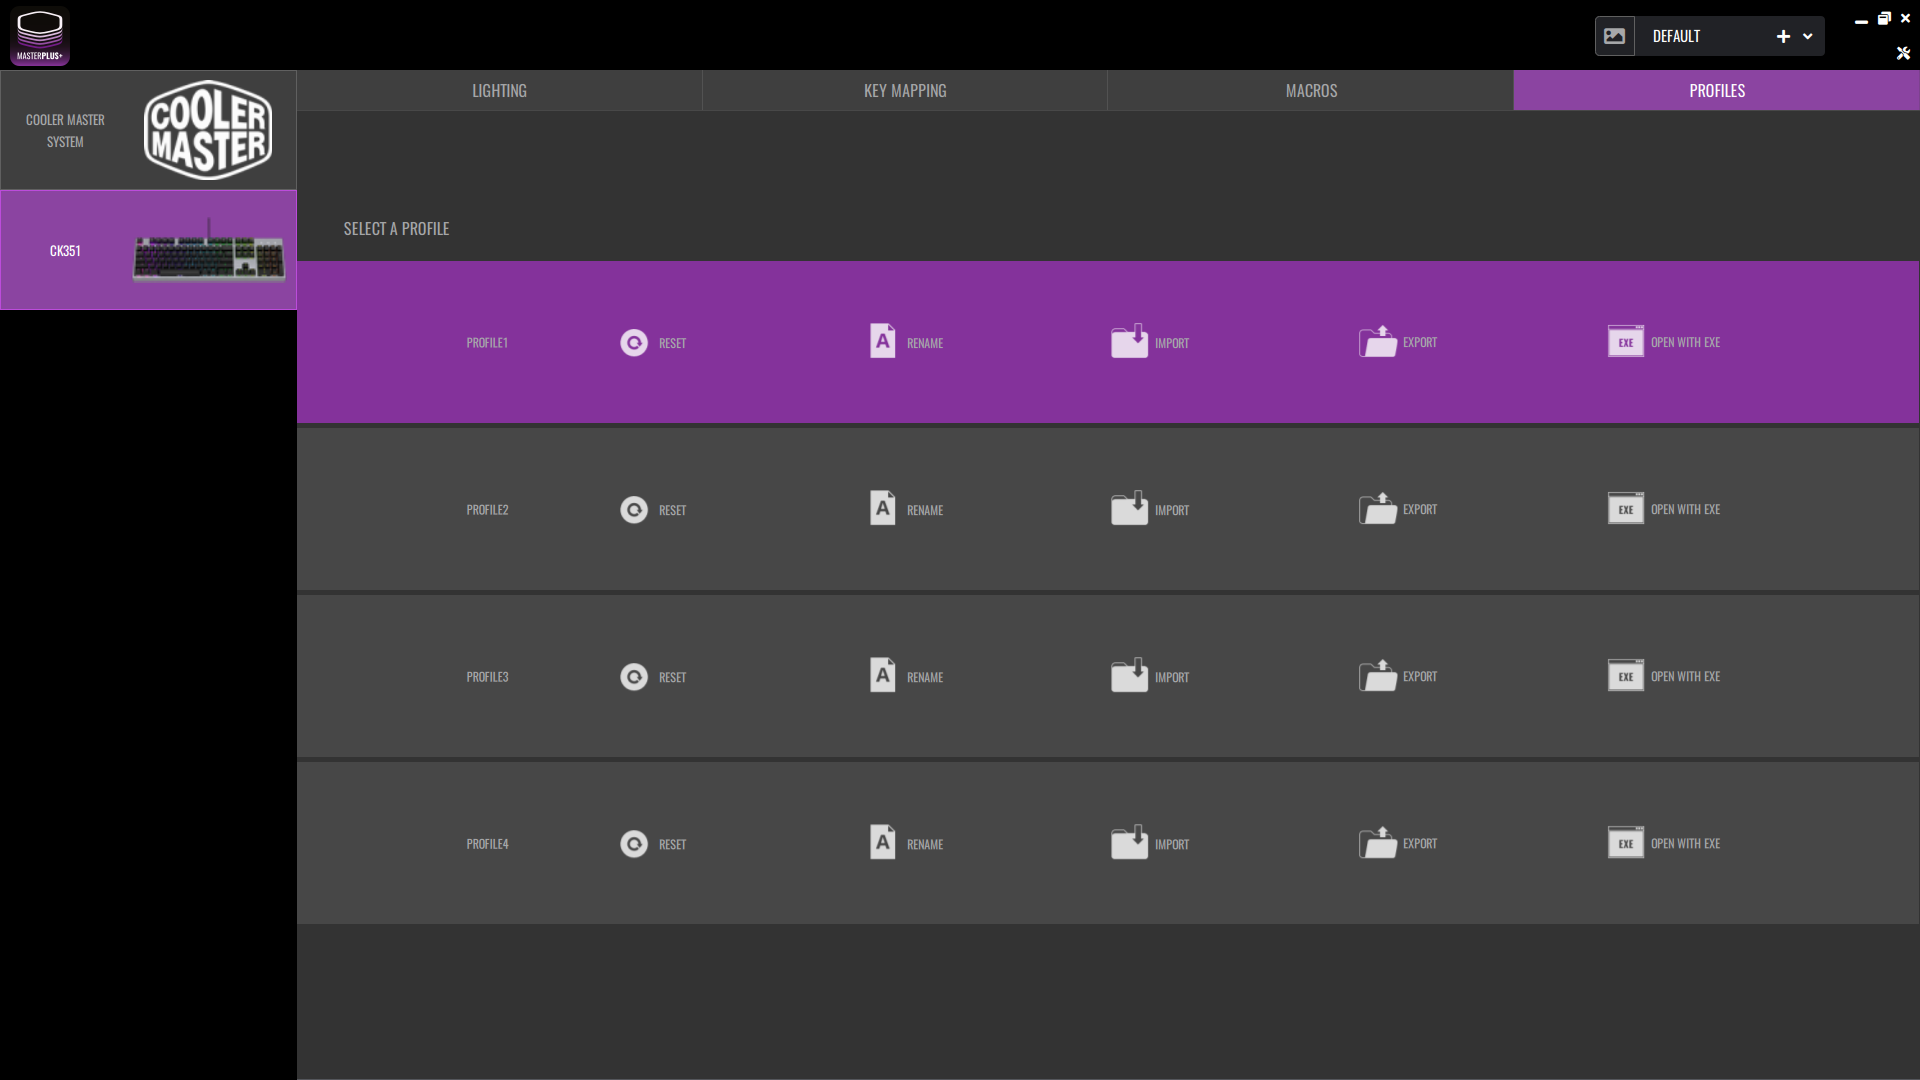Click the wallpaper image icon beside DEFAULT
The image size is (1920, 1080).
click(x=1614, y=36)
